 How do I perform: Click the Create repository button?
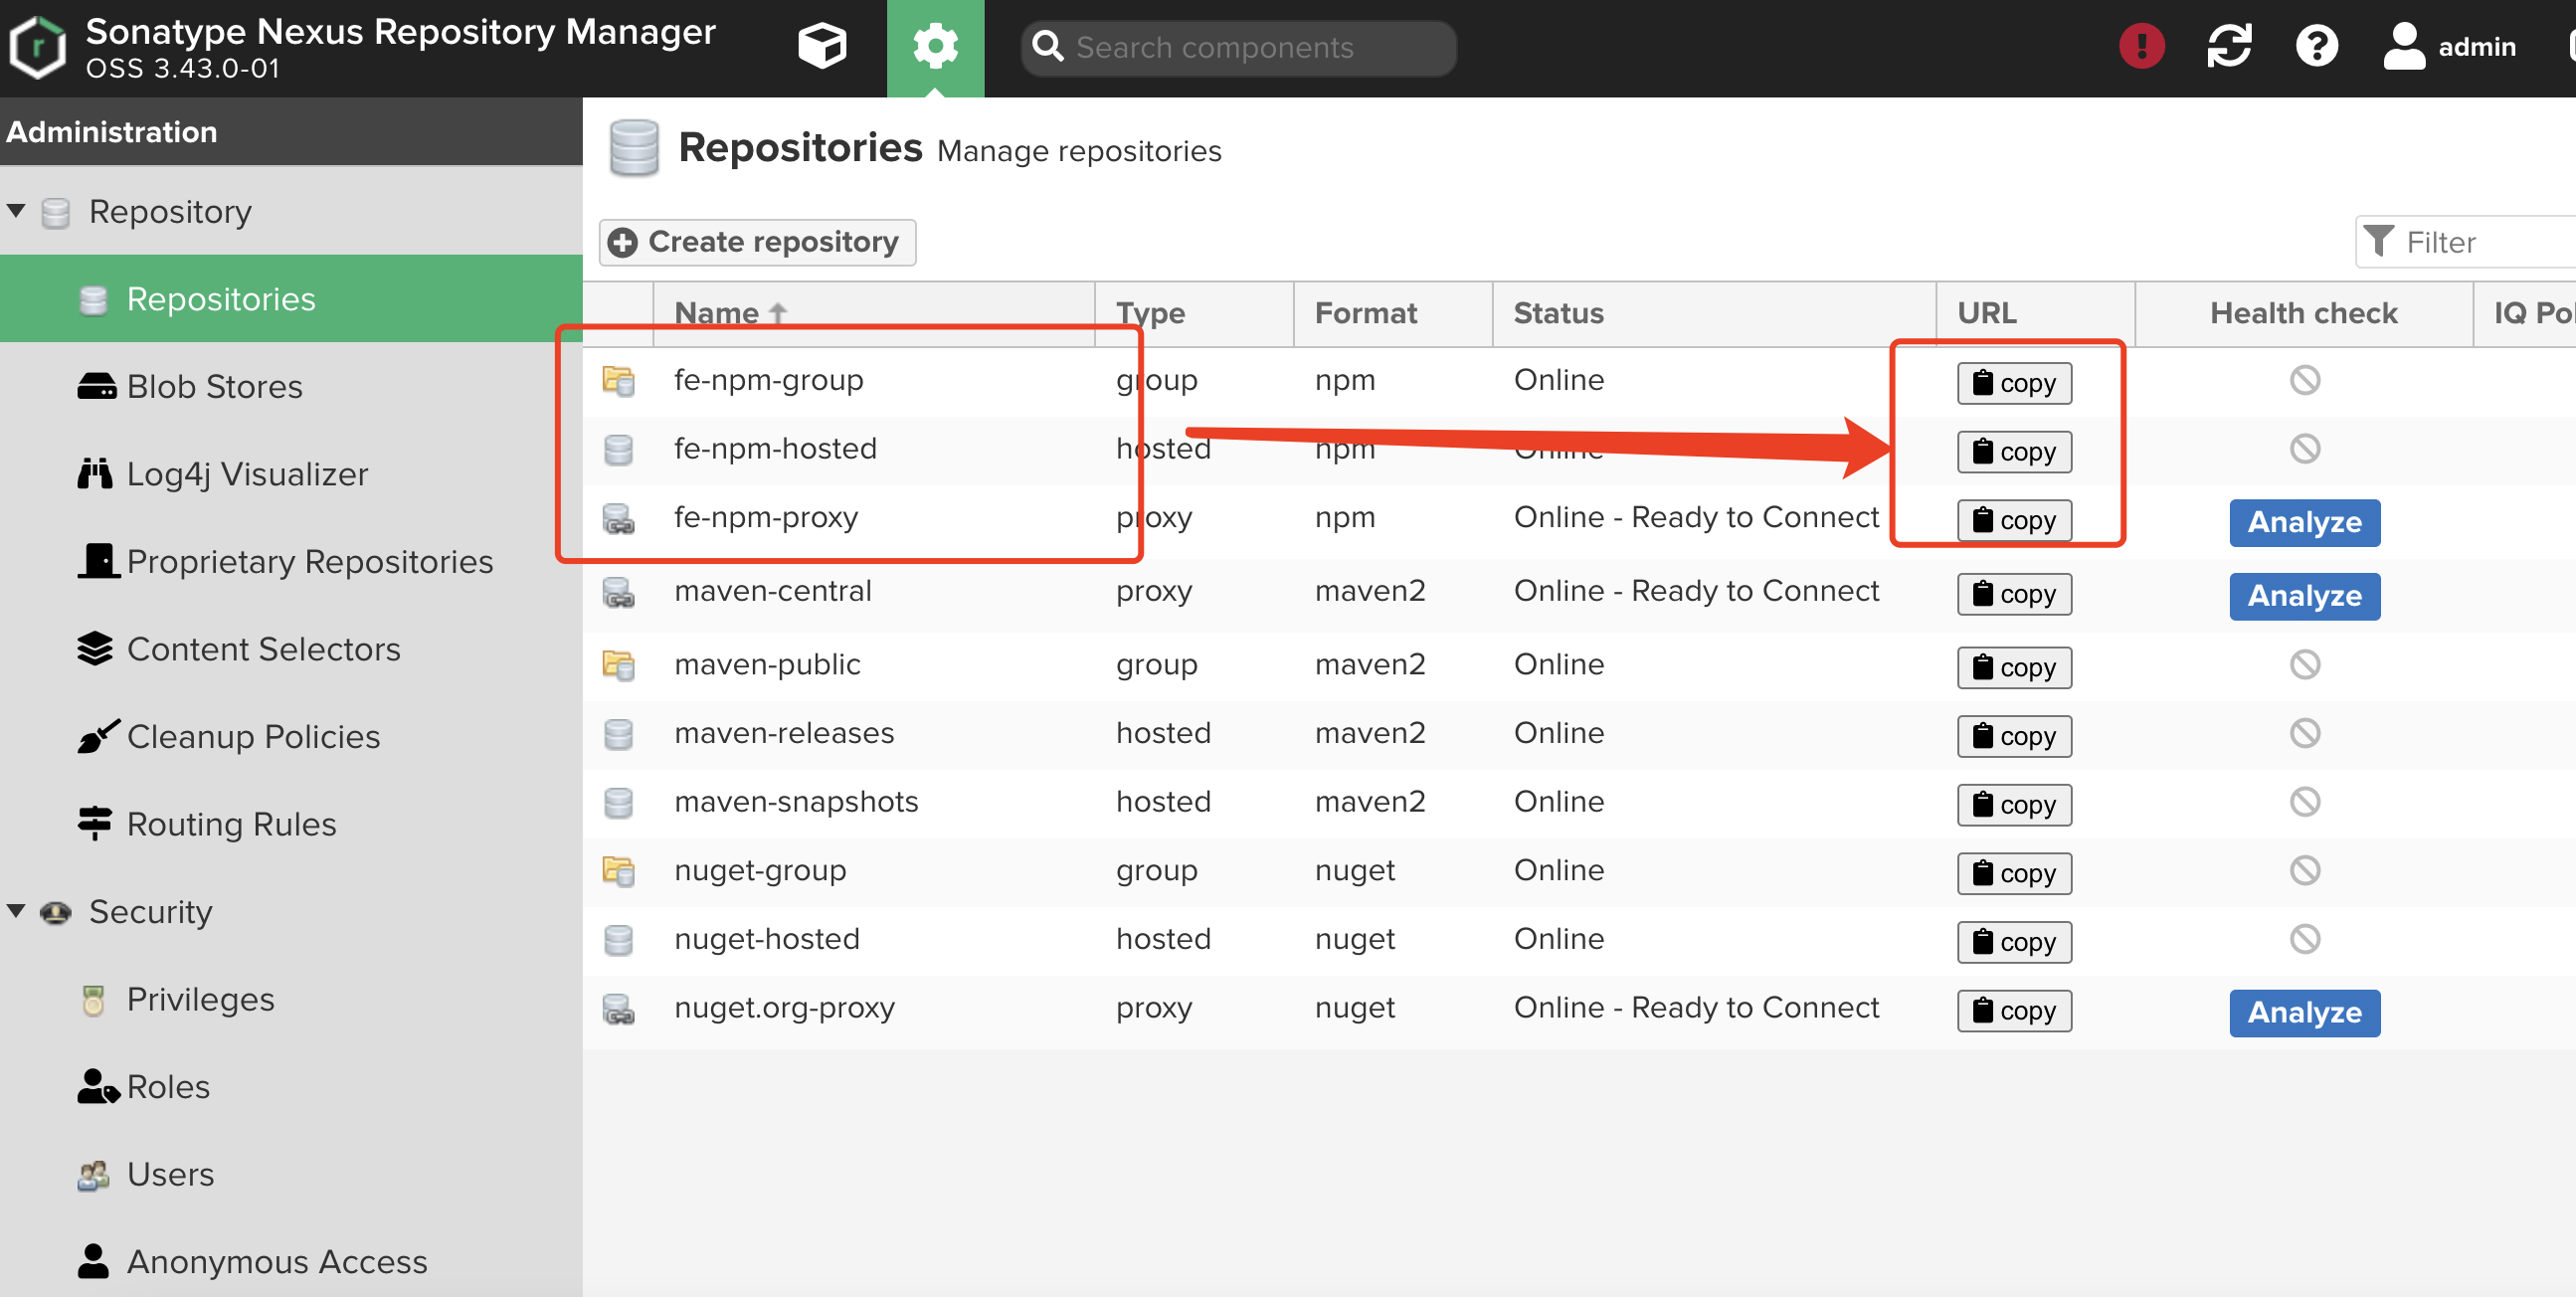[x=757, y=242]
